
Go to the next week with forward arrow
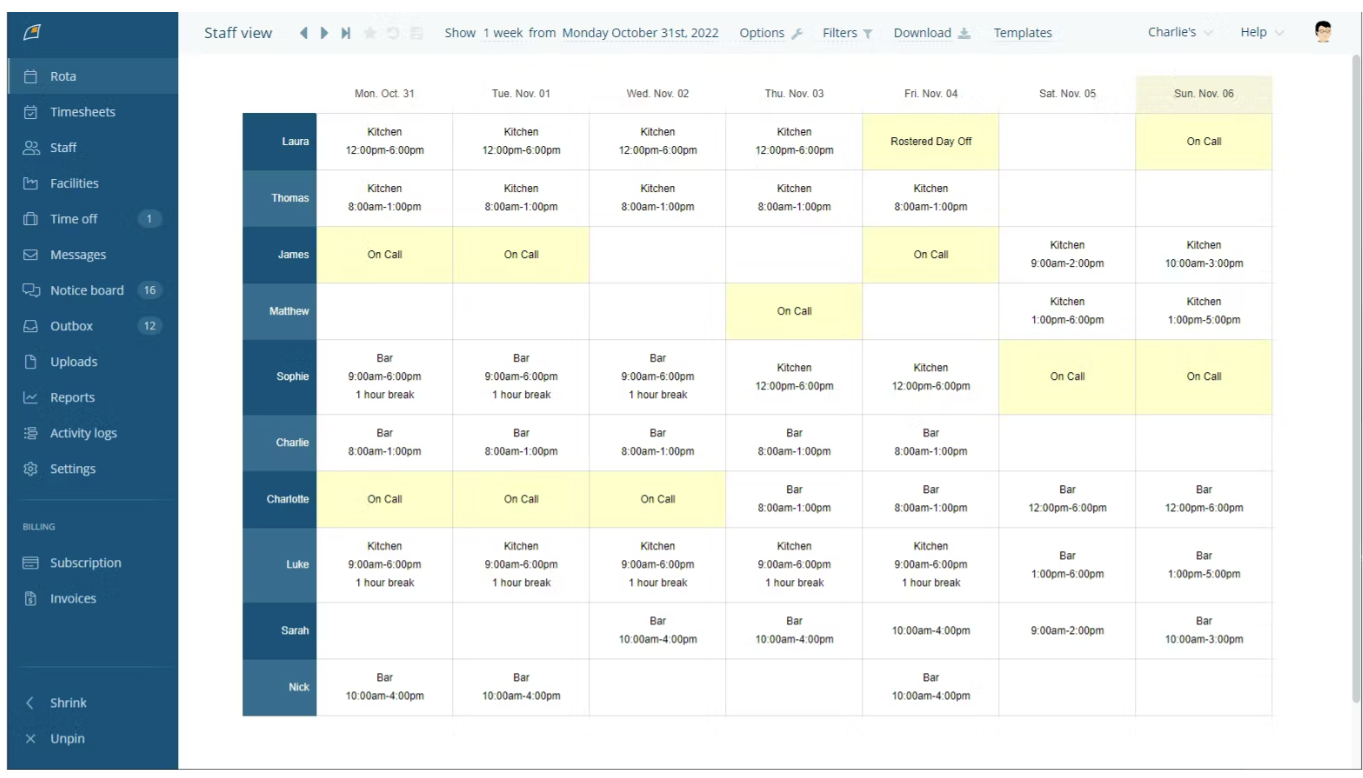point(323,32)
